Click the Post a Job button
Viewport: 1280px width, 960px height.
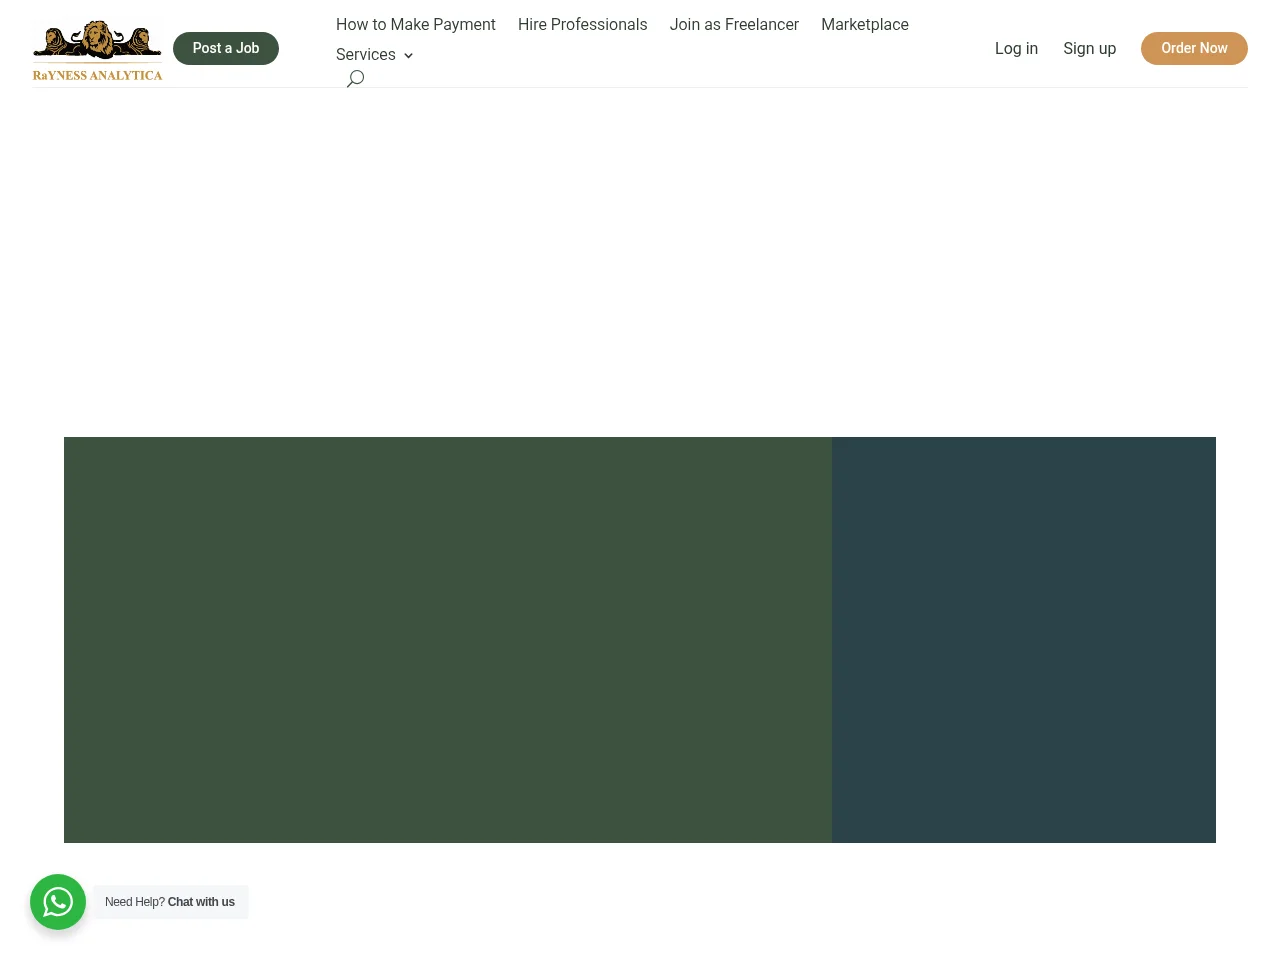coord(226,48)
